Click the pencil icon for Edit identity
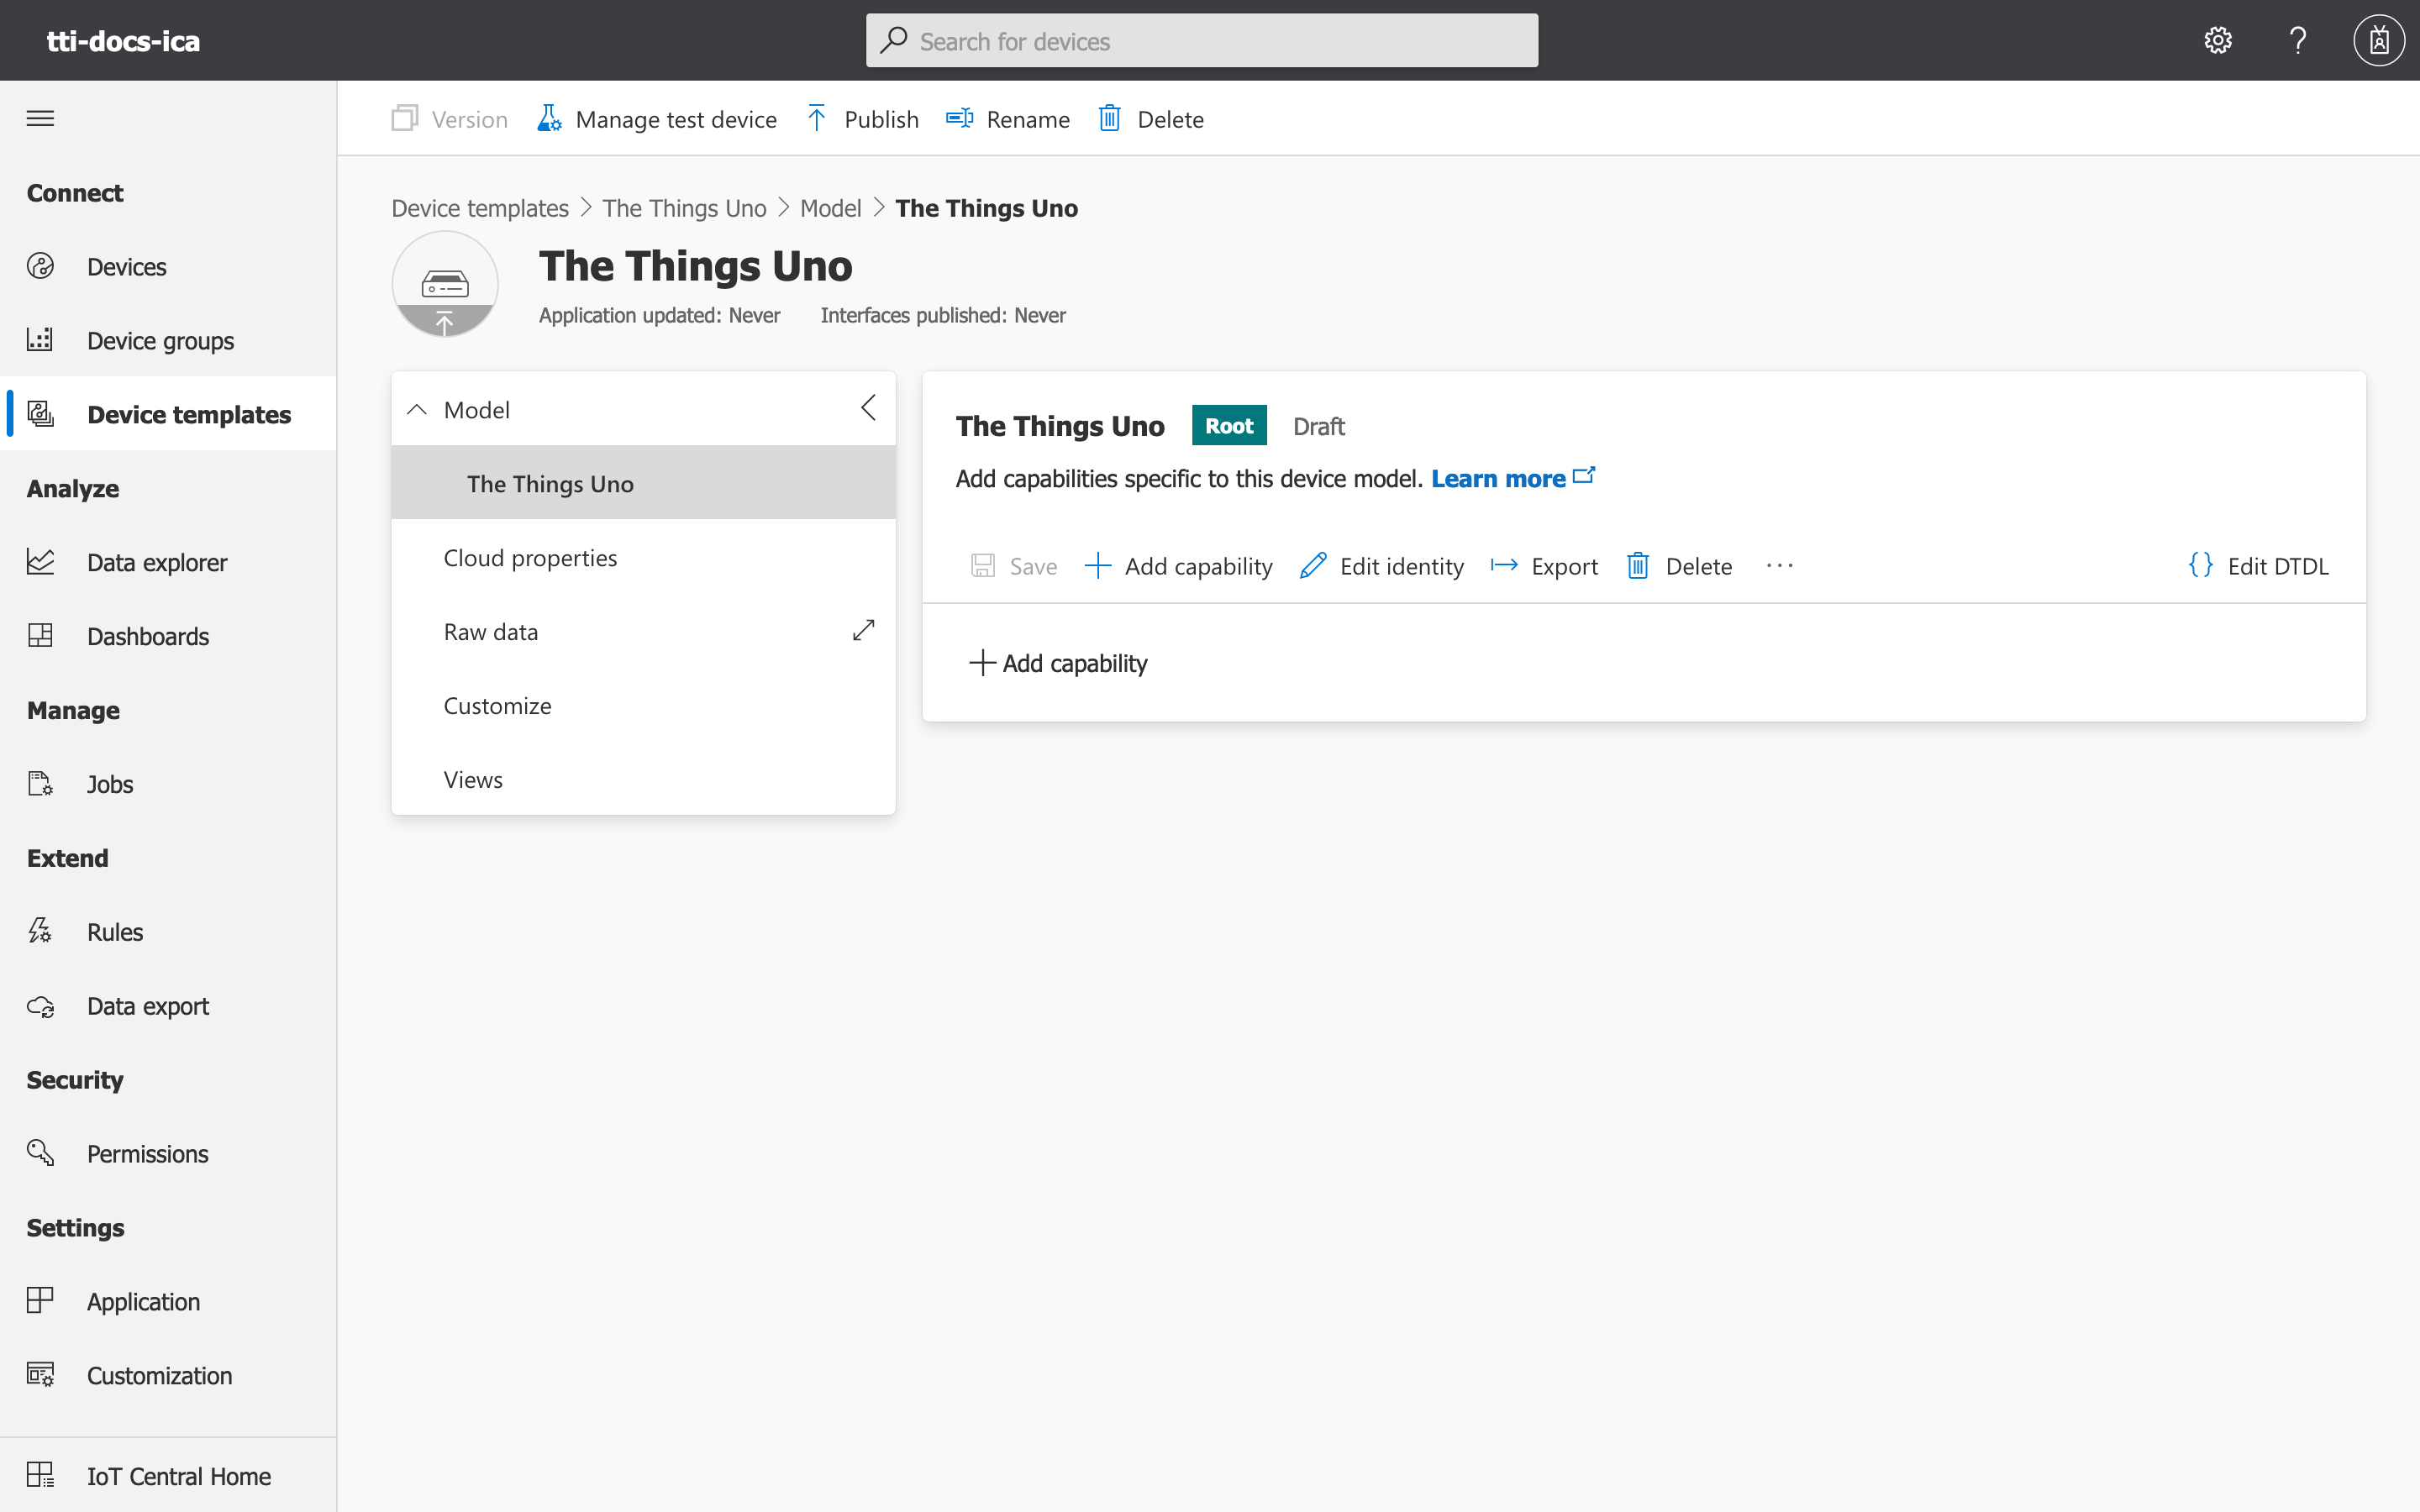Image resolution: width=2420 pixels, height=1512 pixels. coord(1313,566)
